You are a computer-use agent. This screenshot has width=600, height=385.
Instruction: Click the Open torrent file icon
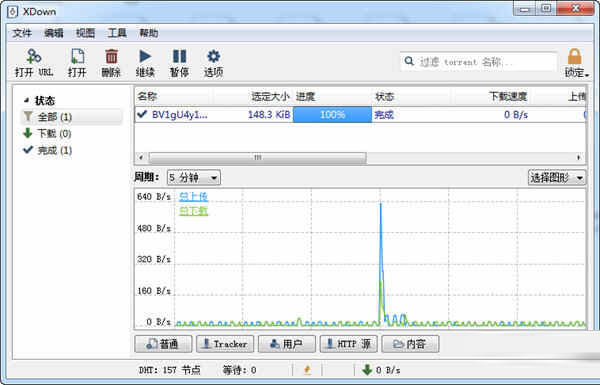[77, 56]
